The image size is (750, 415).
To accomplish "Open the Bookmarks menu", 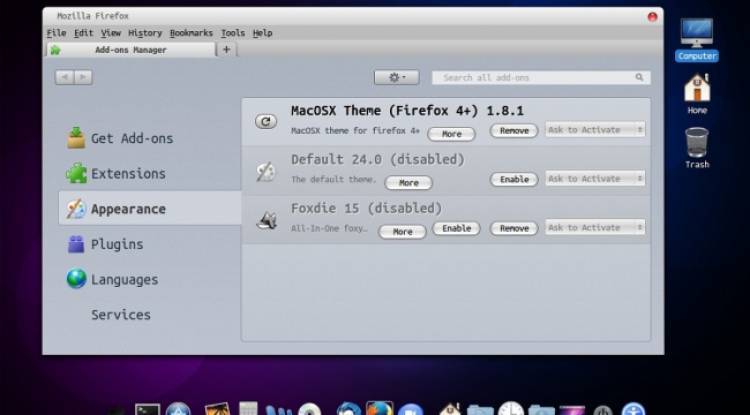I will (x=191, y=33).
